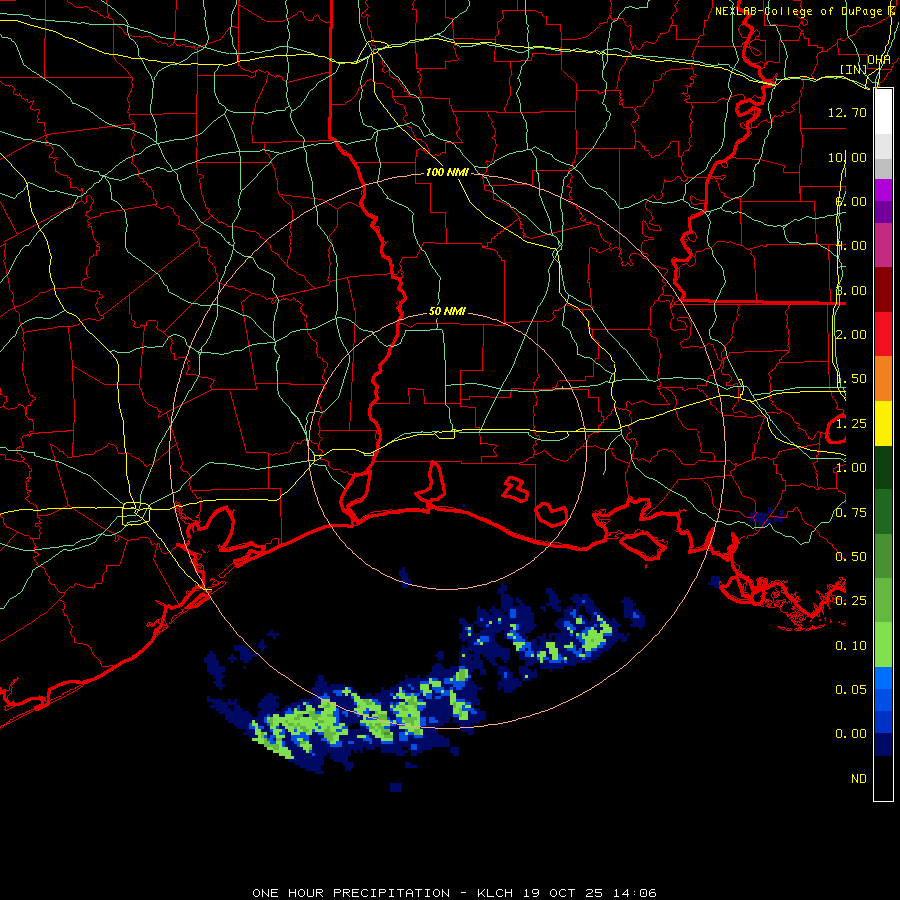Pick the dark maroon legend swatch

(x=883, y=290)
